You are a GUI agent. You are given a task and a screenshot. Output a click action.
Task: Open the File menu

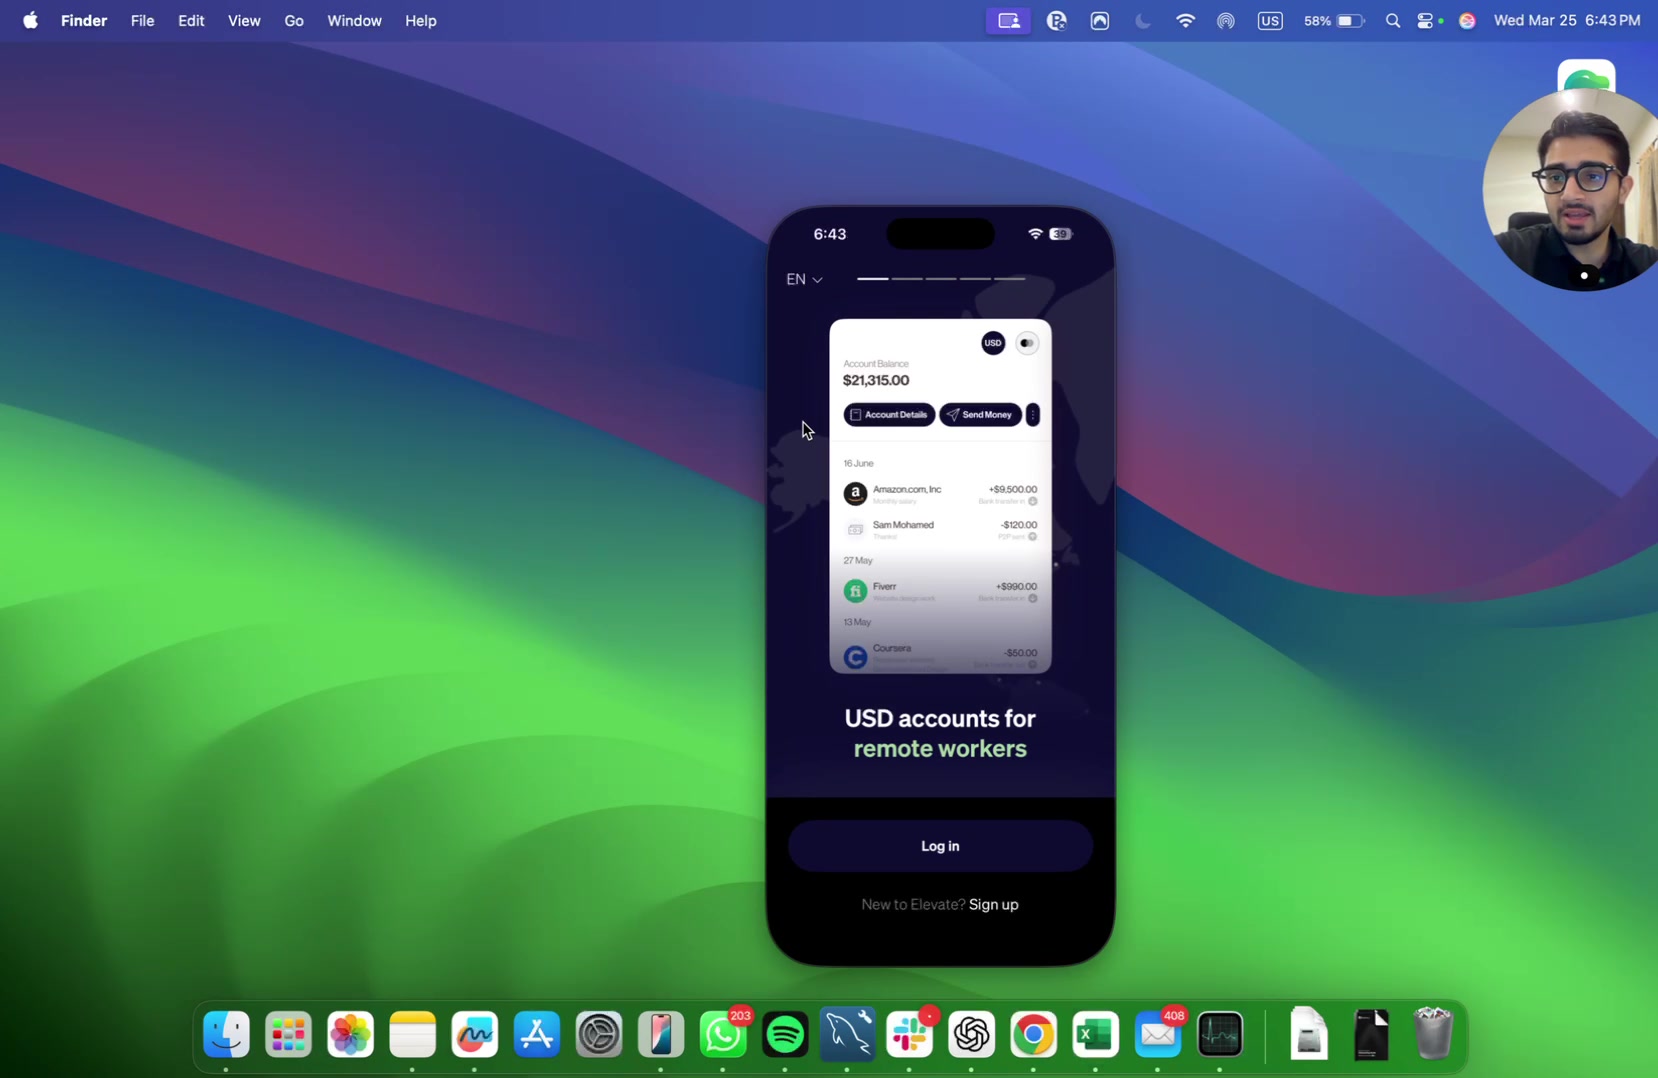[142, 21]
